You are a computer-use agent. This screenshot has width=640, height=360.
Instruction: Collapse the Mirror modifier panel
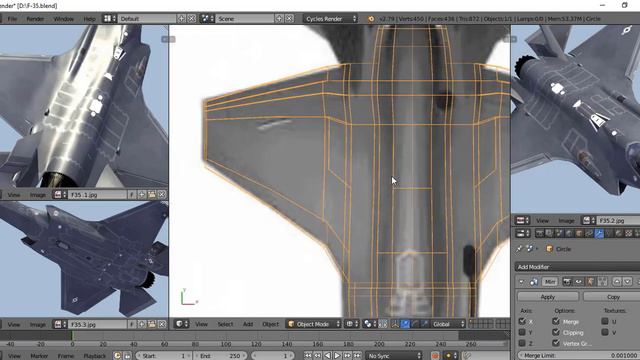[521, 282]
